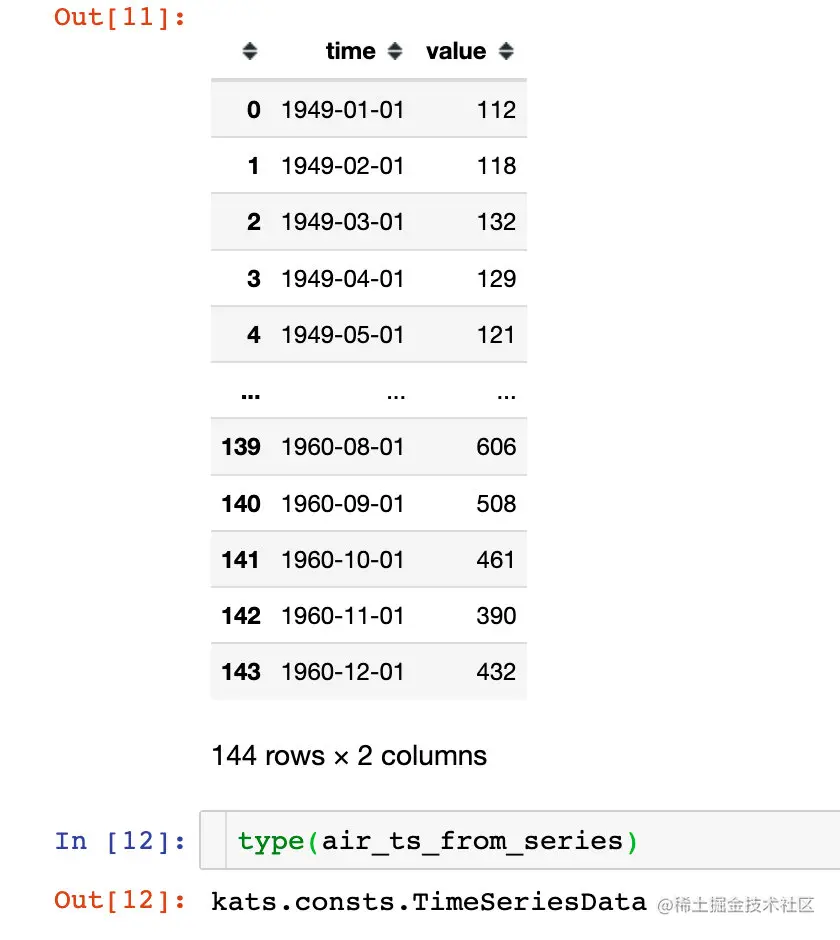Click the Out[12] output prompt
The height and width of the screenshot is (940, 840).
coord(120,900)
